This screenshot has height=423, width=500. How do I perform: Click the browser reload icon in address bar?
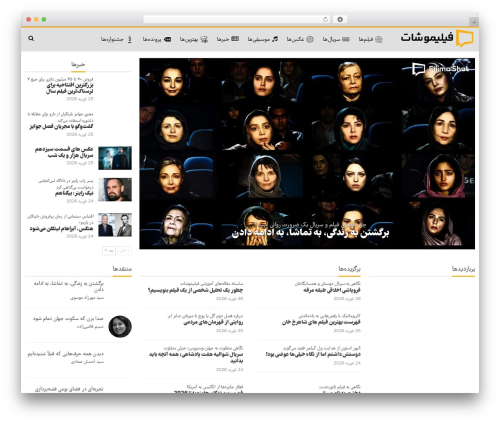click(x=325, y=19)
